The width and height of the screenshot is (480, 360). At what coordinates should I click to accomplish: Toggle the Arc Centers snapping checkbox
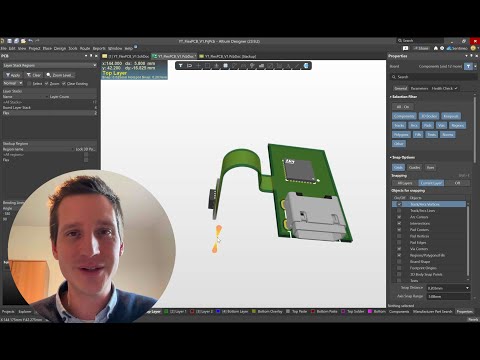[x=399, y=217]
